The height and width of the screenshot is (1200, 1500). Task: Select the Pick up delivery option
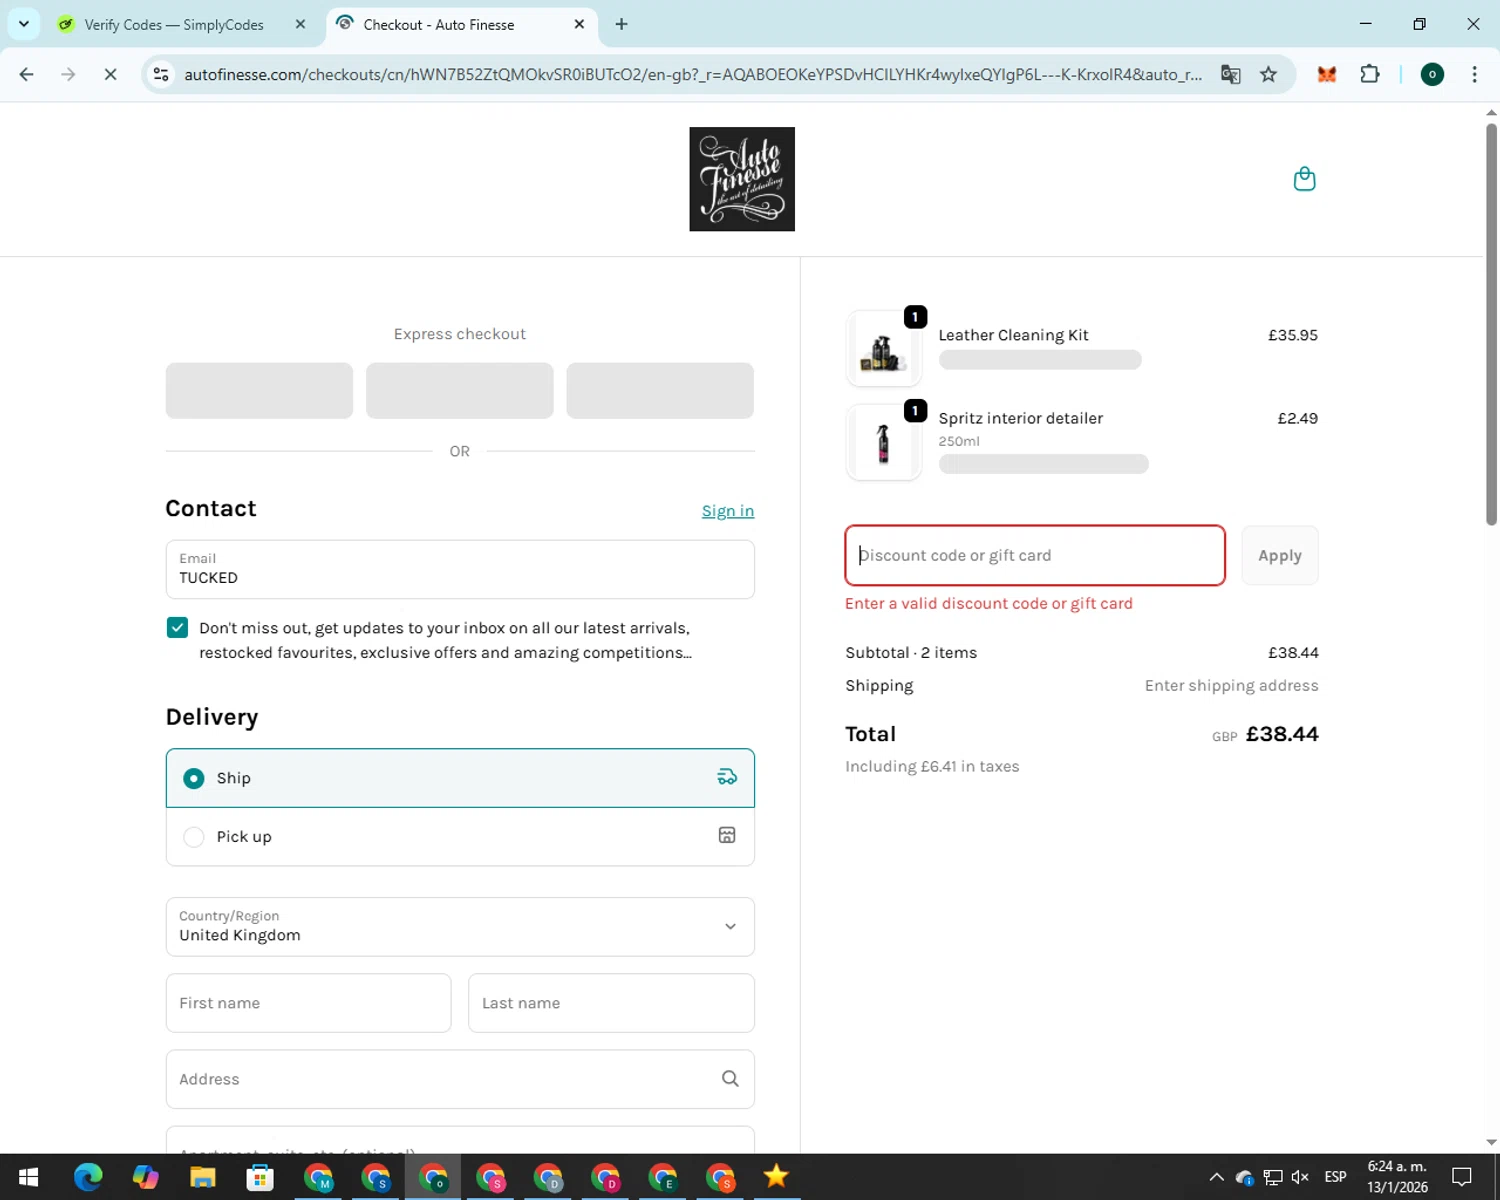pyautogui.click(x=460, y=836)
